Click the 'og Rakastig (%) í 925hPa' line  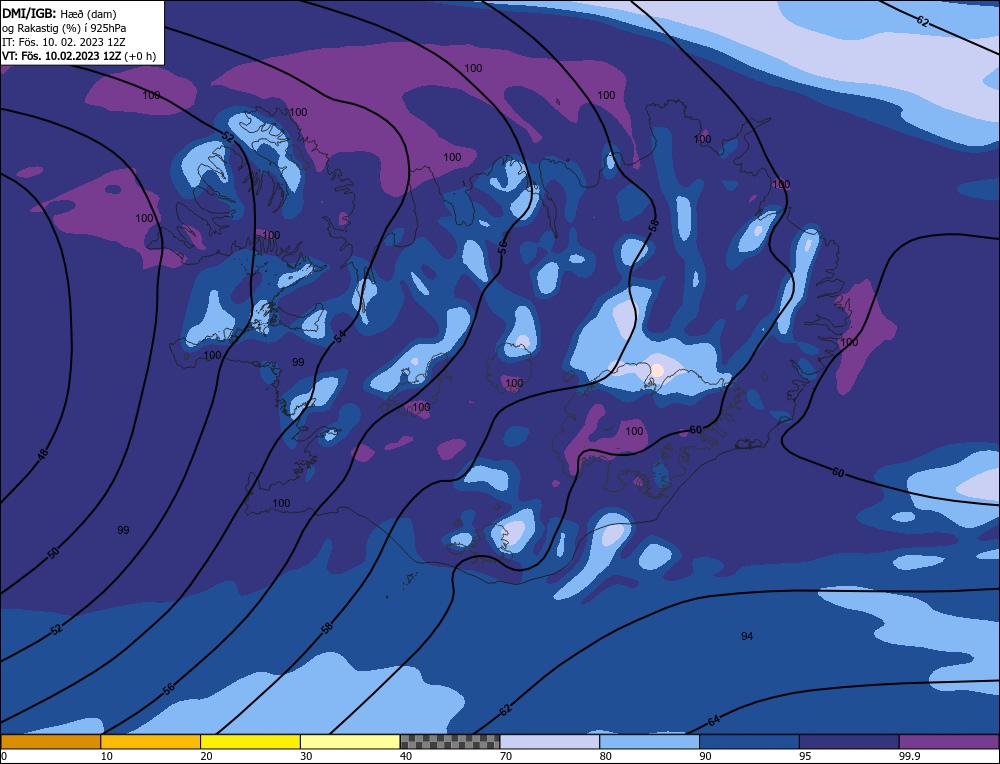(64, 28)
